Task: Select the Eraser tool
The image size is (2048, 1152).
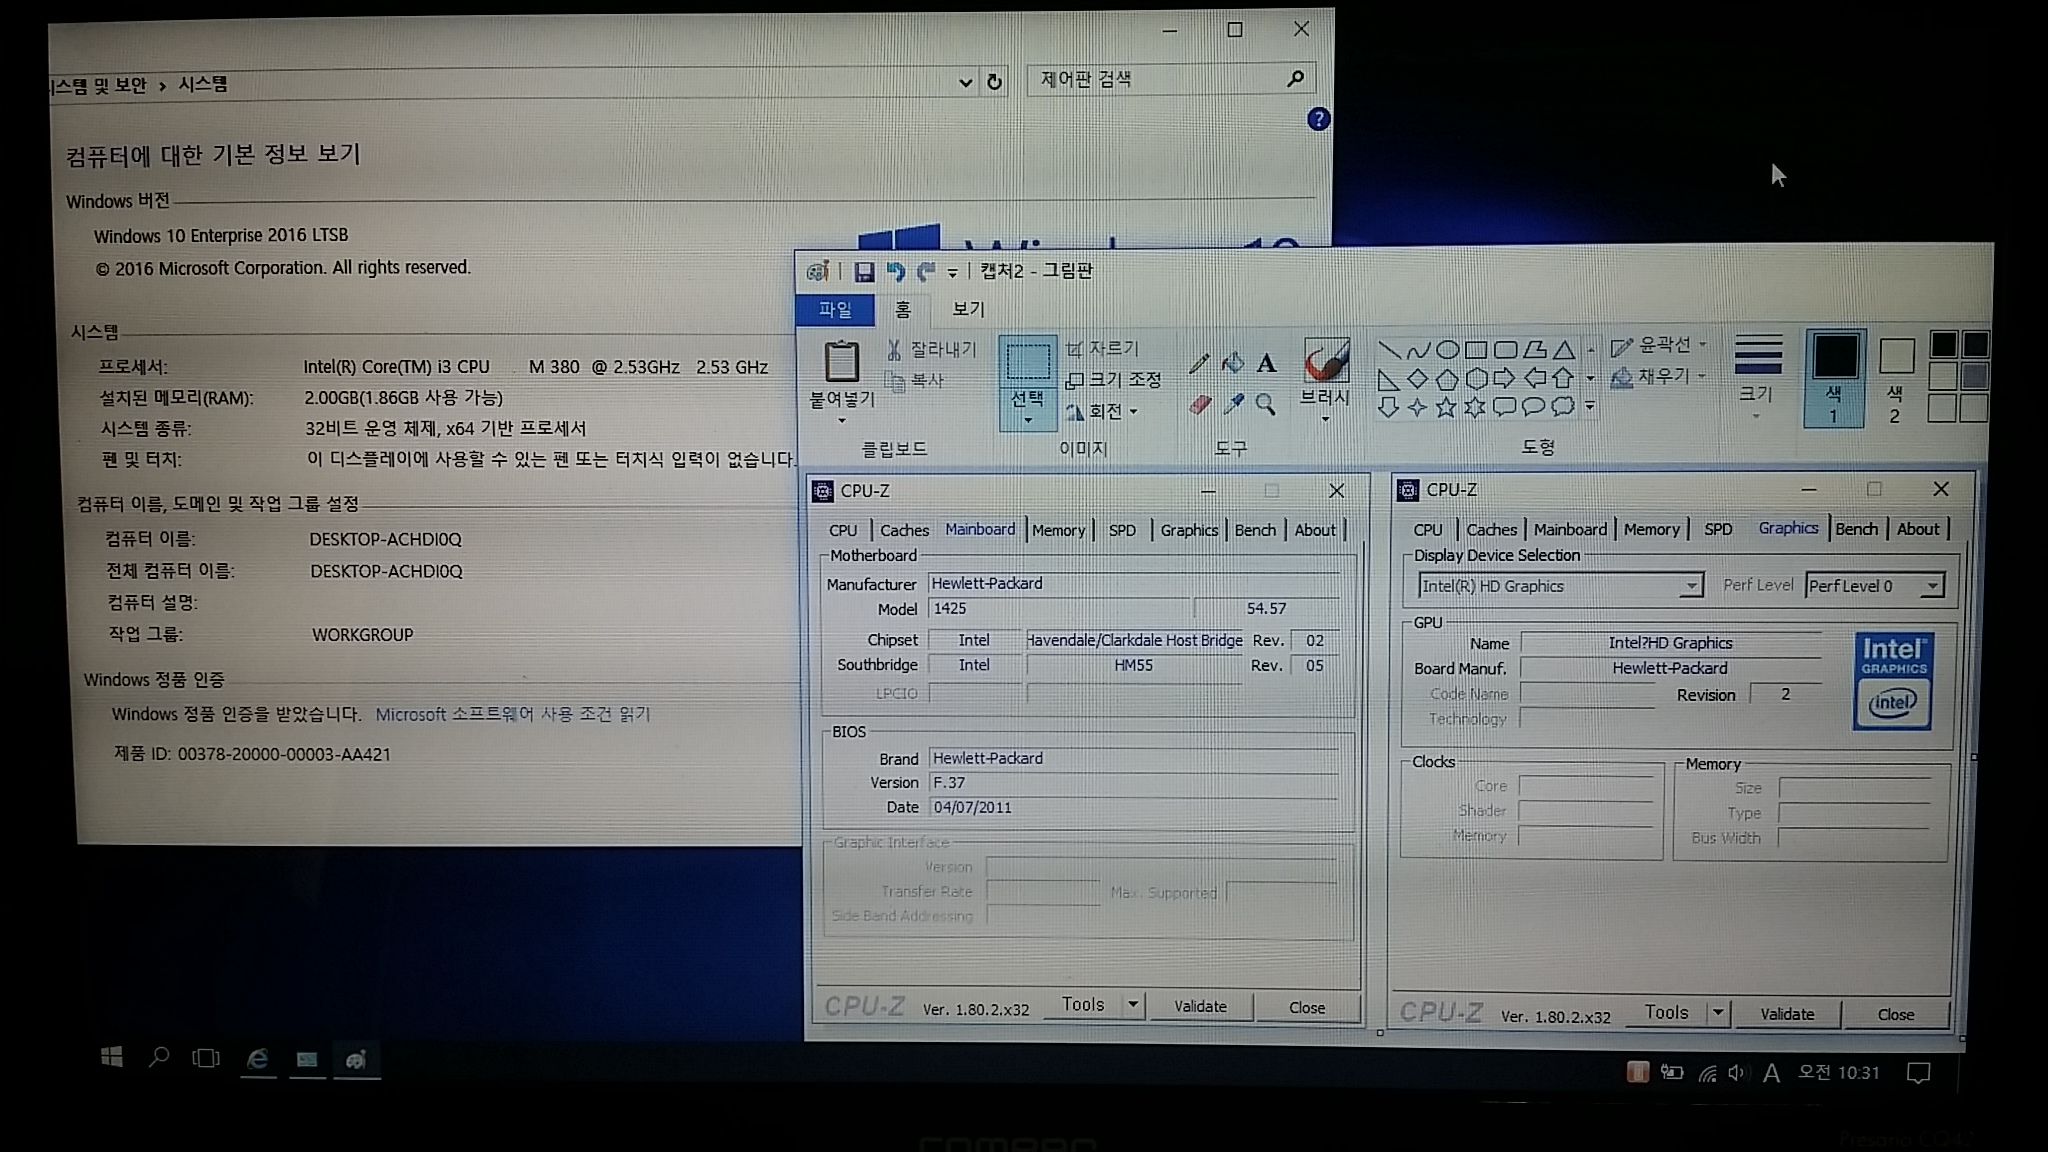Action: coord(1200,404)
